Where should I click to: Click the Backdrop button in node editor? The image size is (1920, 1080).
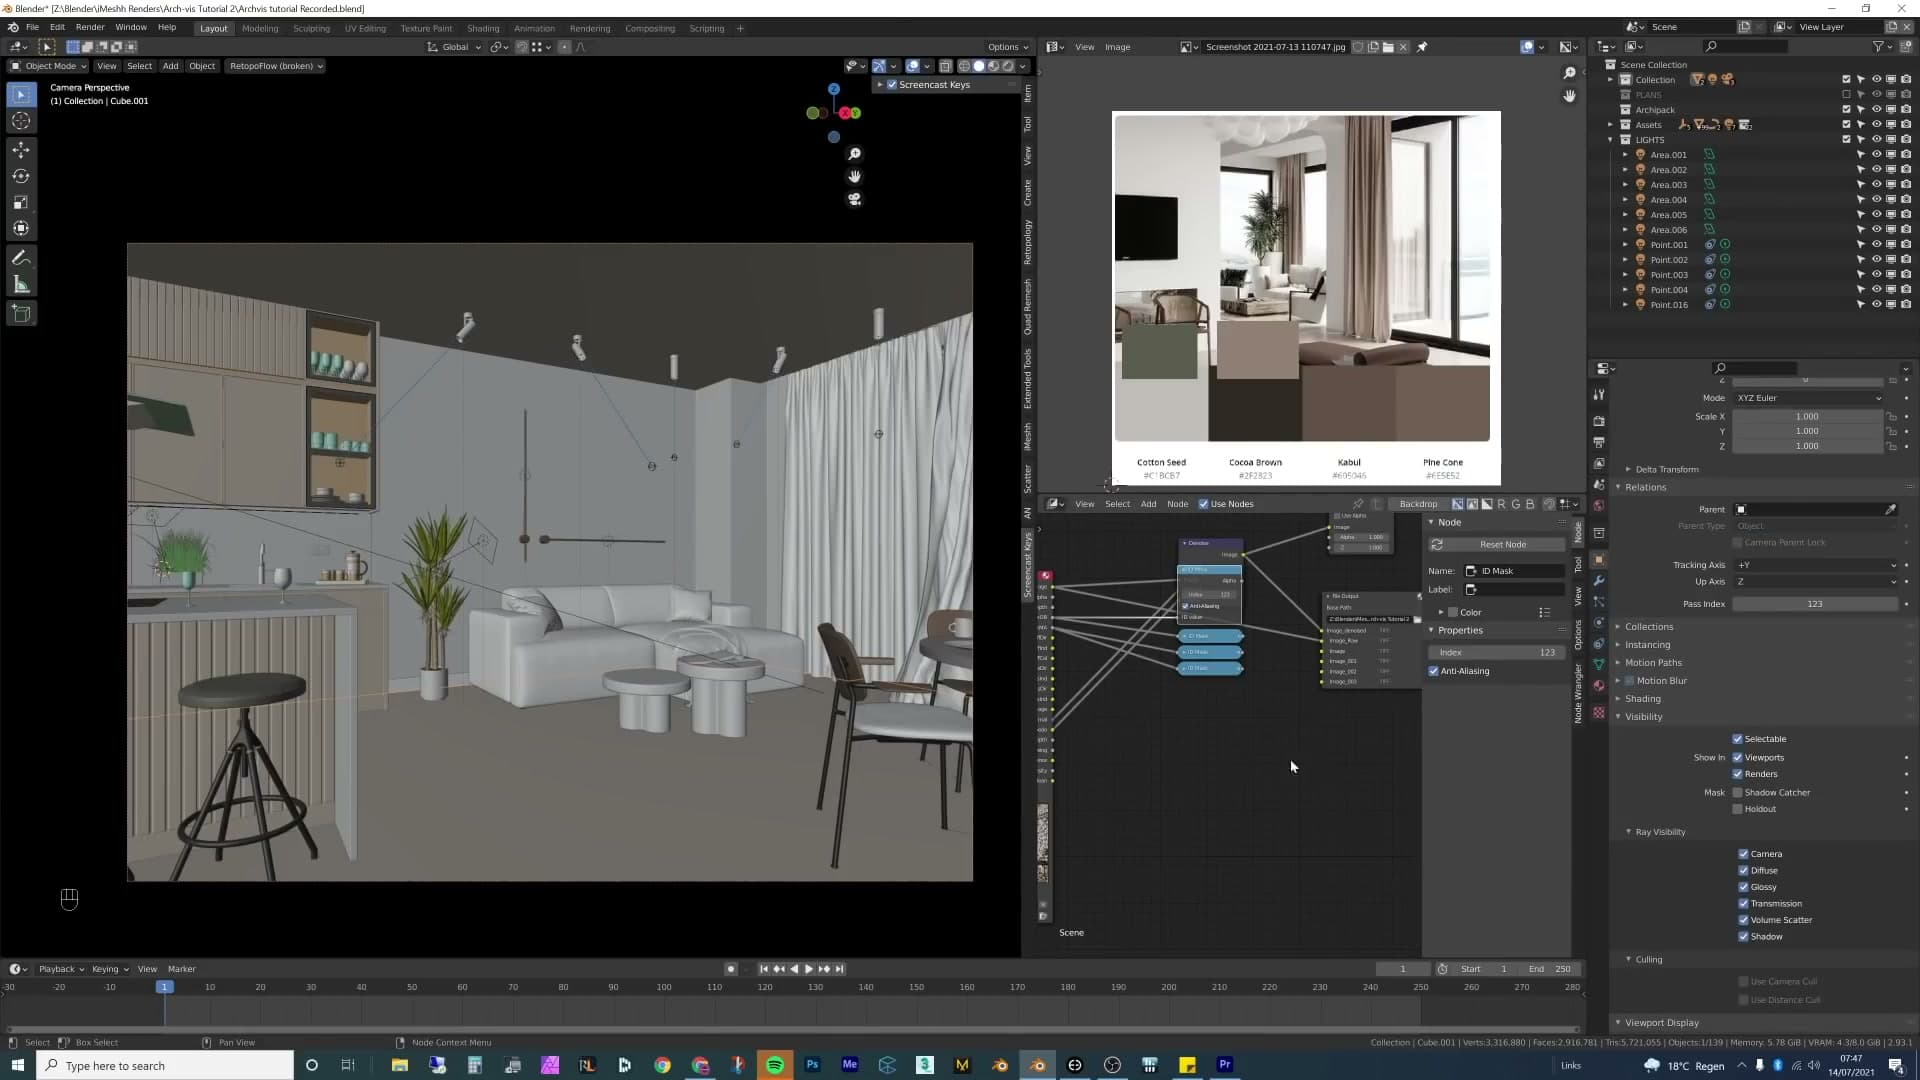pos(1418,504)
